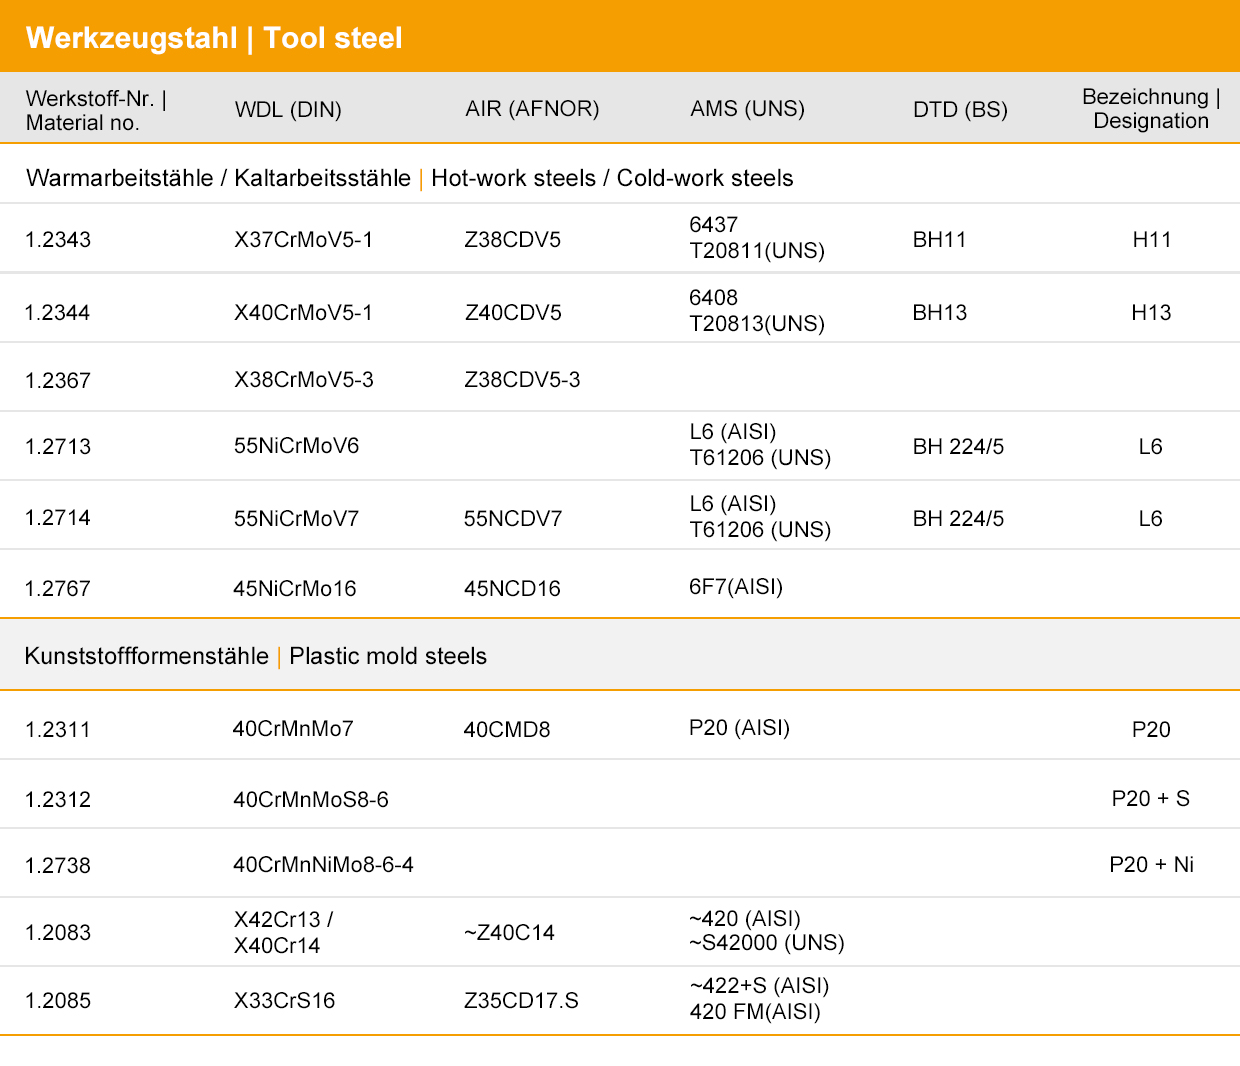
Task: Select the 40CrMnMoS8-6 cell
Action: click(311, 800)
